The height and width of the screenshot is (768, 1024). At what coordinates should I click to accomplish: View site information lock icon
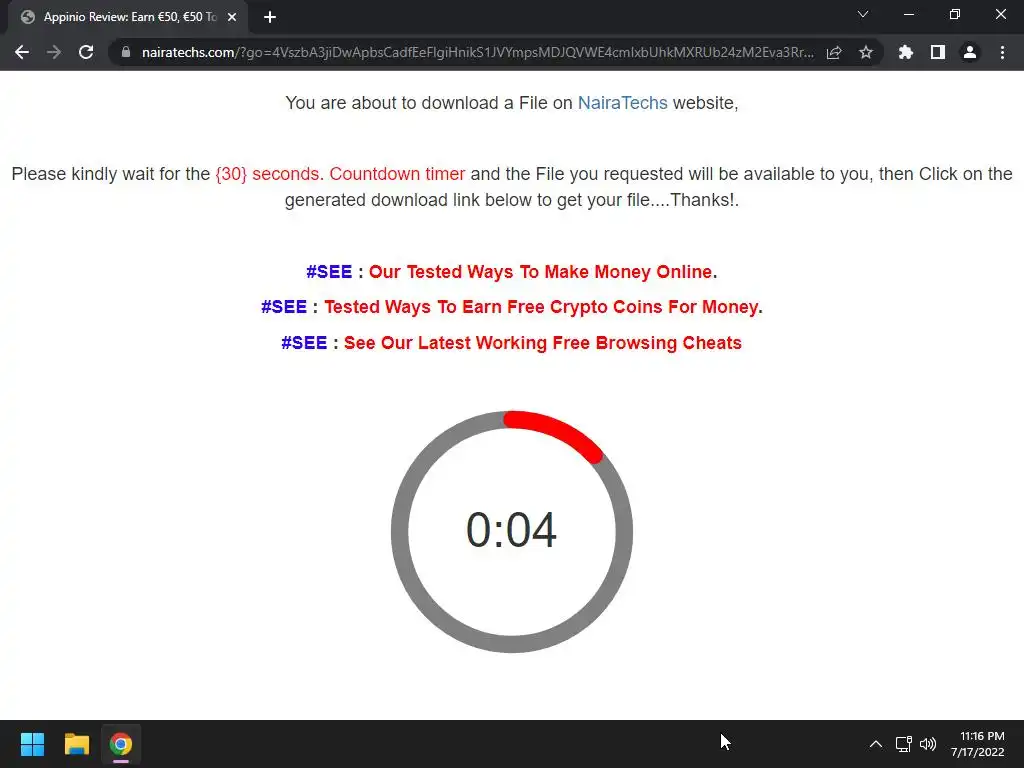(x=126, y=52)
